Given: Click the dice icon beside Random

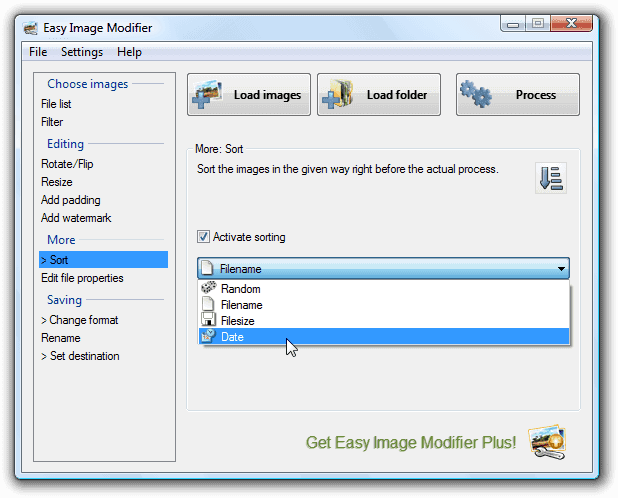Looking at the screenshot, I should (208, 288).
